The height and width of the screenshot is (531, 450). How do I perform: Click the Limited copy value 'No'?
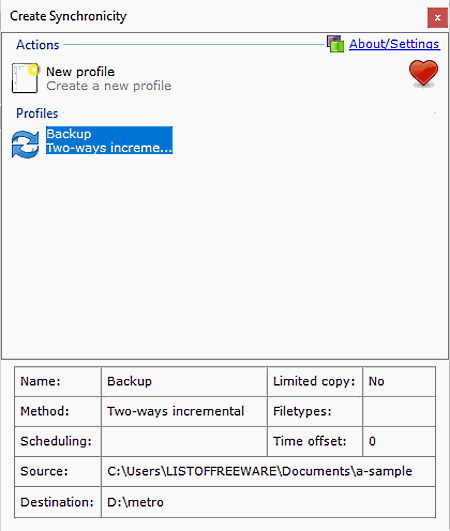coord(399,382)
